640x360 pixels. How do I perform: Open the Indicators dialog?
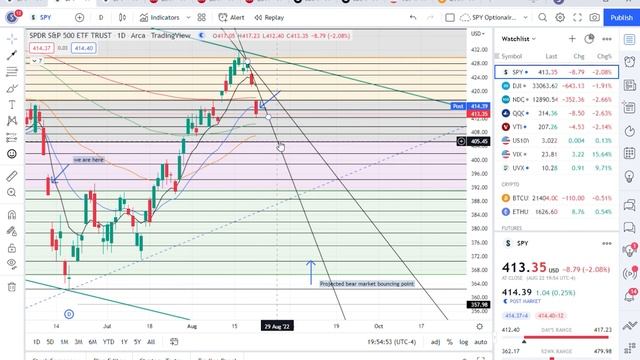tap(160, 18)
